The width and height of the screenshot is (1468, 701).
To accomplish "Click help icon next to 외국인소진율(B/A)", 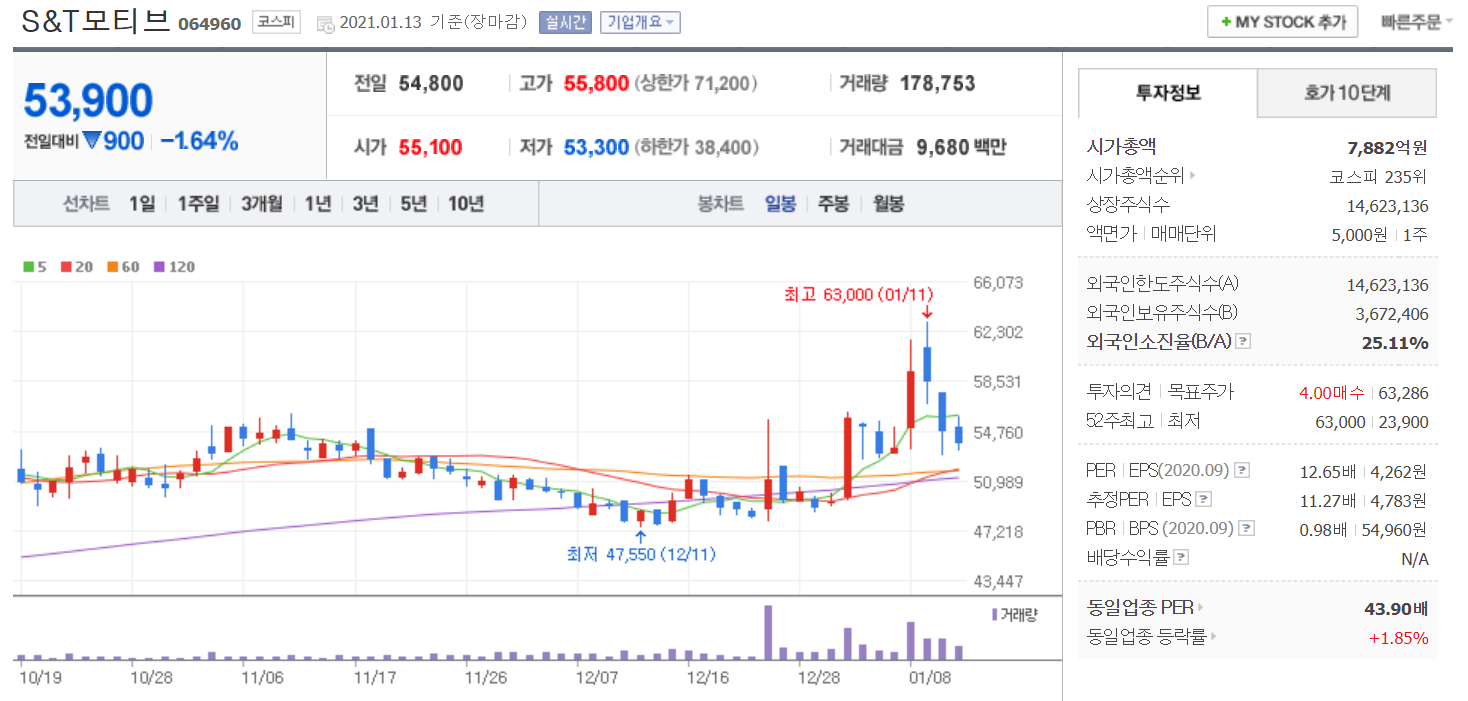I will 1243,342.
